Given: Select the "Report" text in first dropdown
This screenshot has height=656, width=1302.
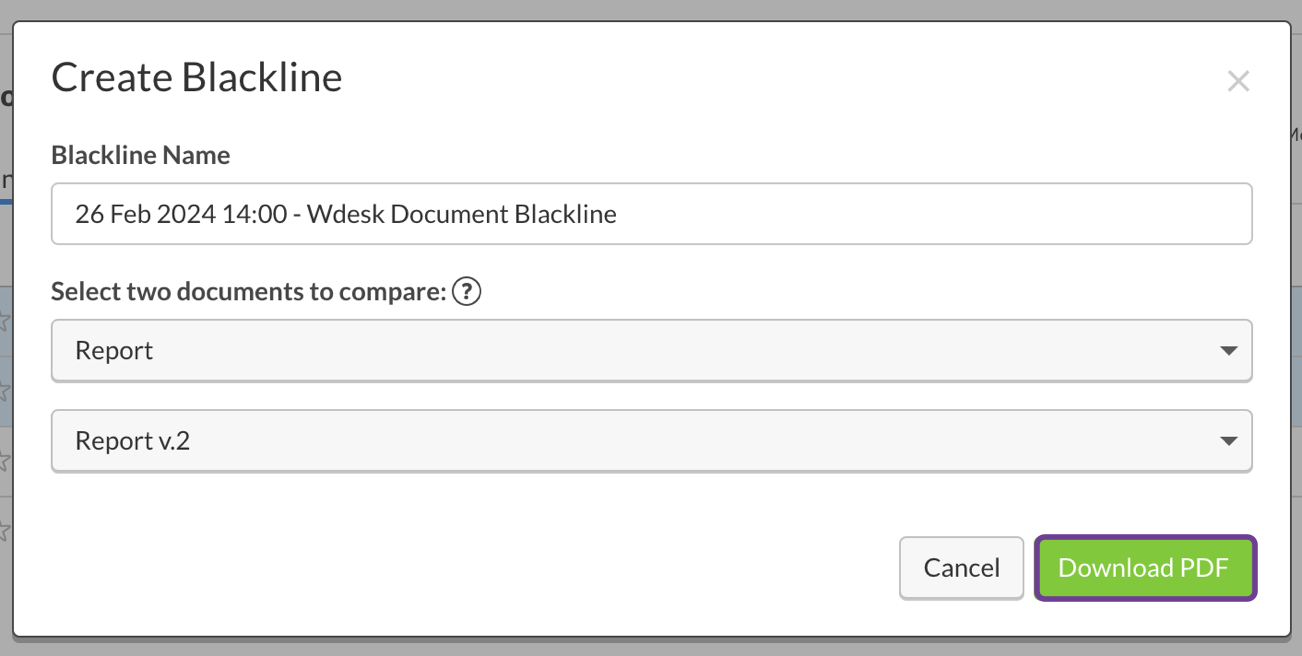Looking at the screenshot, I should pyautogui.click(x=114, y=351).
